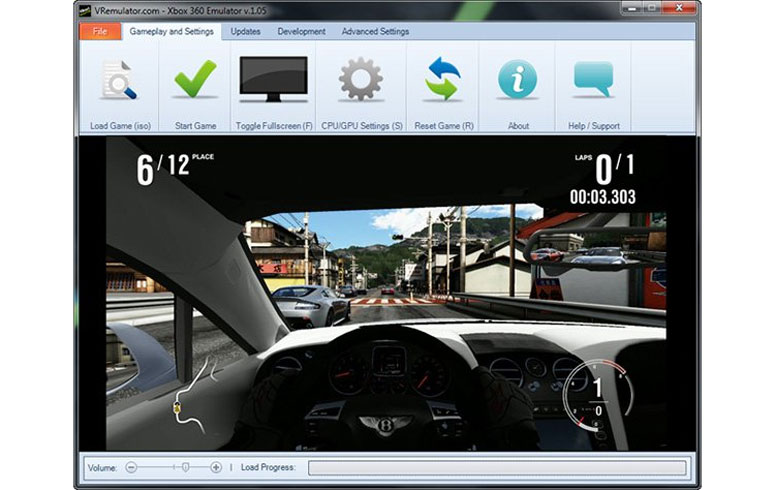Click the Load Progress bar
The height and width of the screenshot is (490, 775).
tap(497, 468)
